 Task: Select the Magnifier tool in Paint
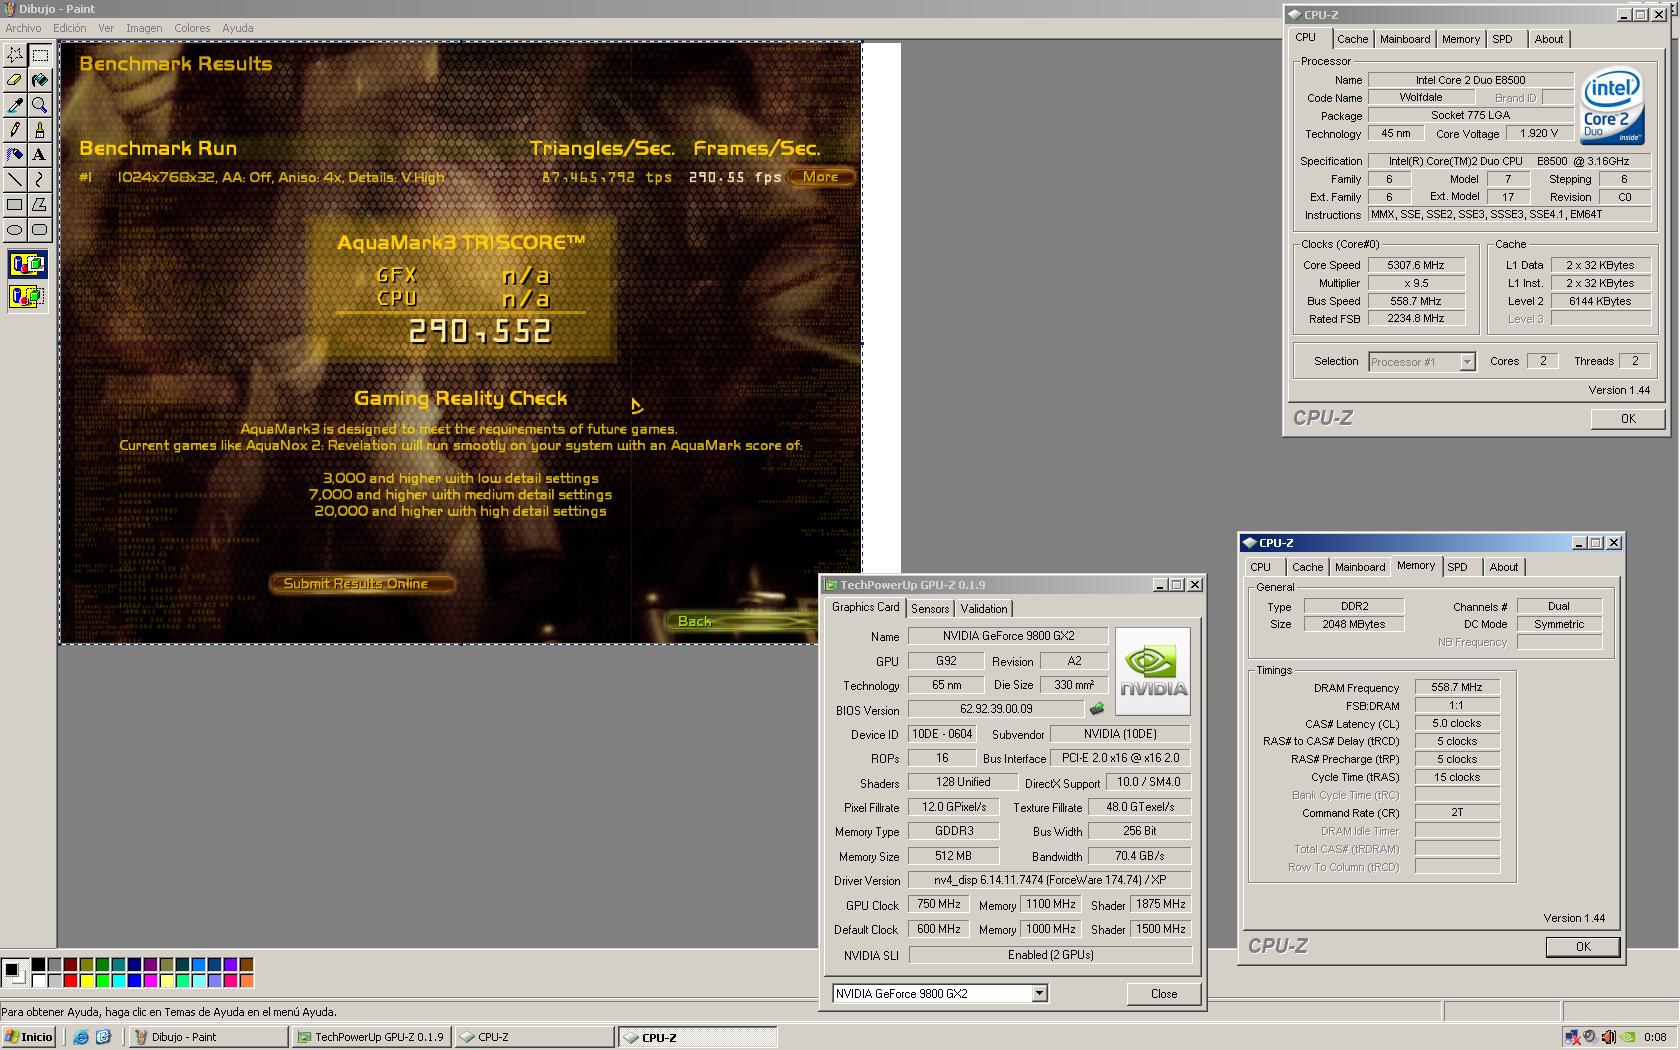[40, 105]
